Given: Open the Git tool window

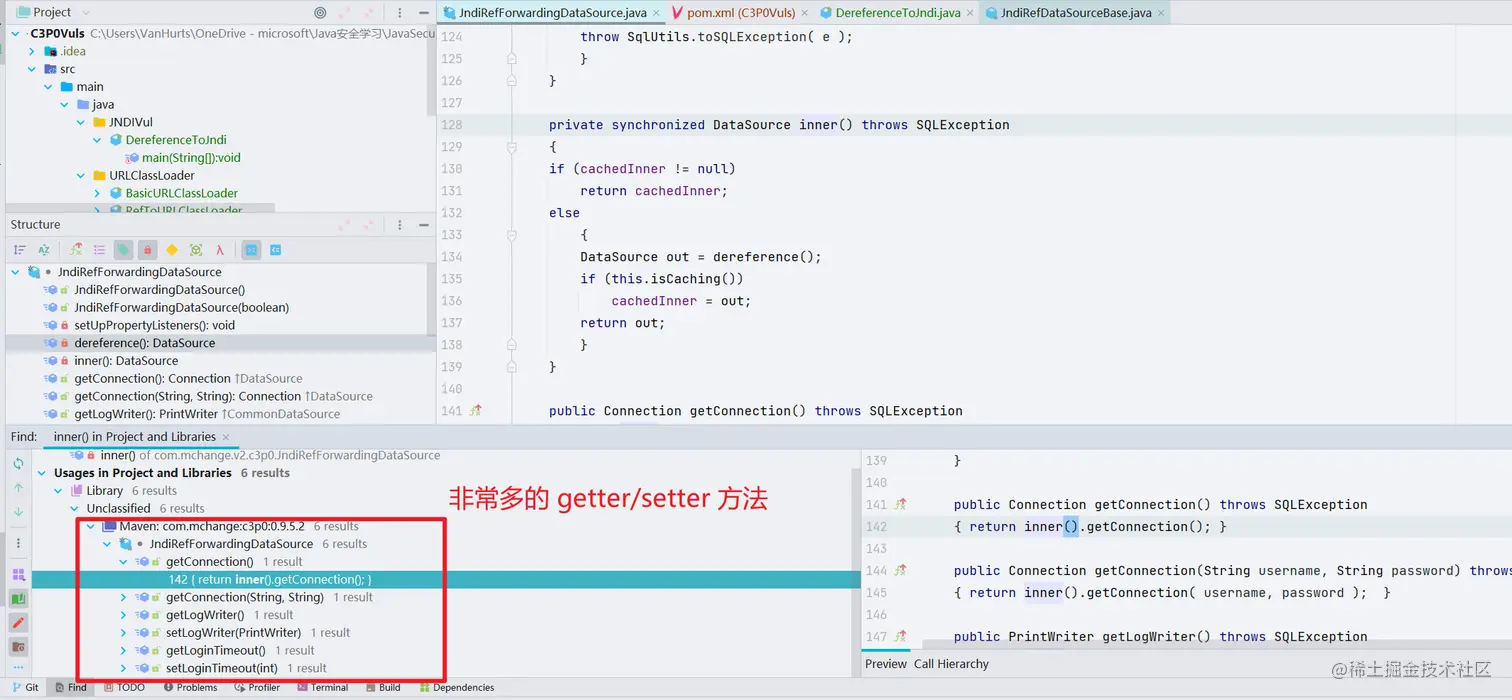Looking at the screenshot, I should click(25, 688).
